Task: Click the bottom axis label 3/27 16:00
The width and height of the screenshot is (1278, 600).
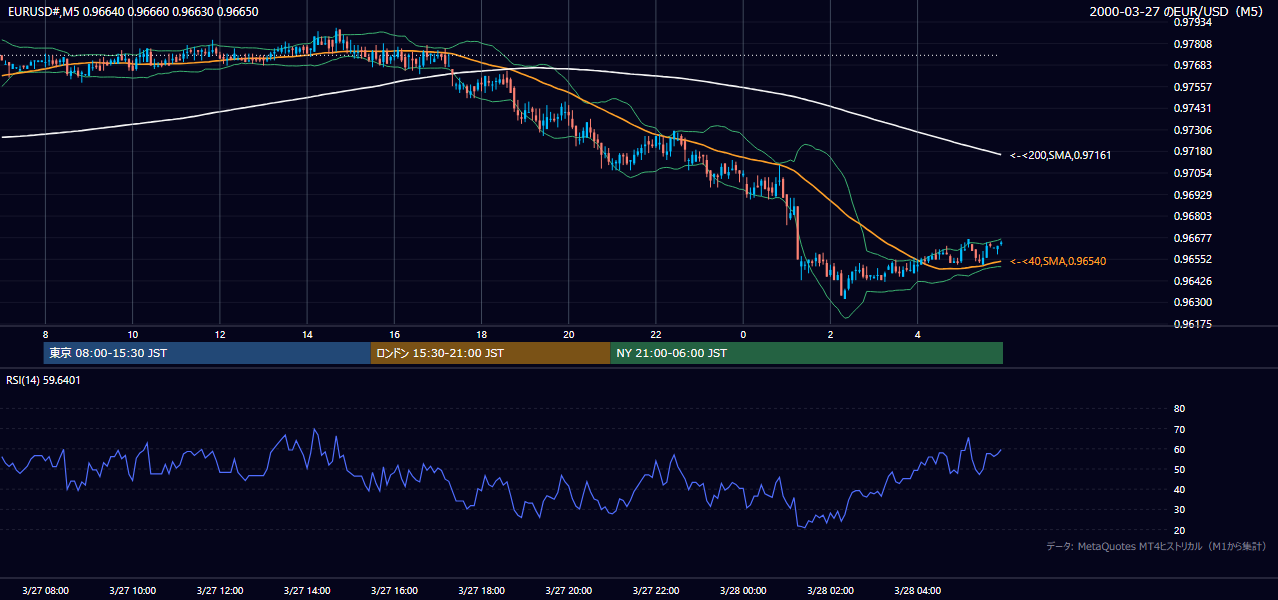Action: click(394, 590)
